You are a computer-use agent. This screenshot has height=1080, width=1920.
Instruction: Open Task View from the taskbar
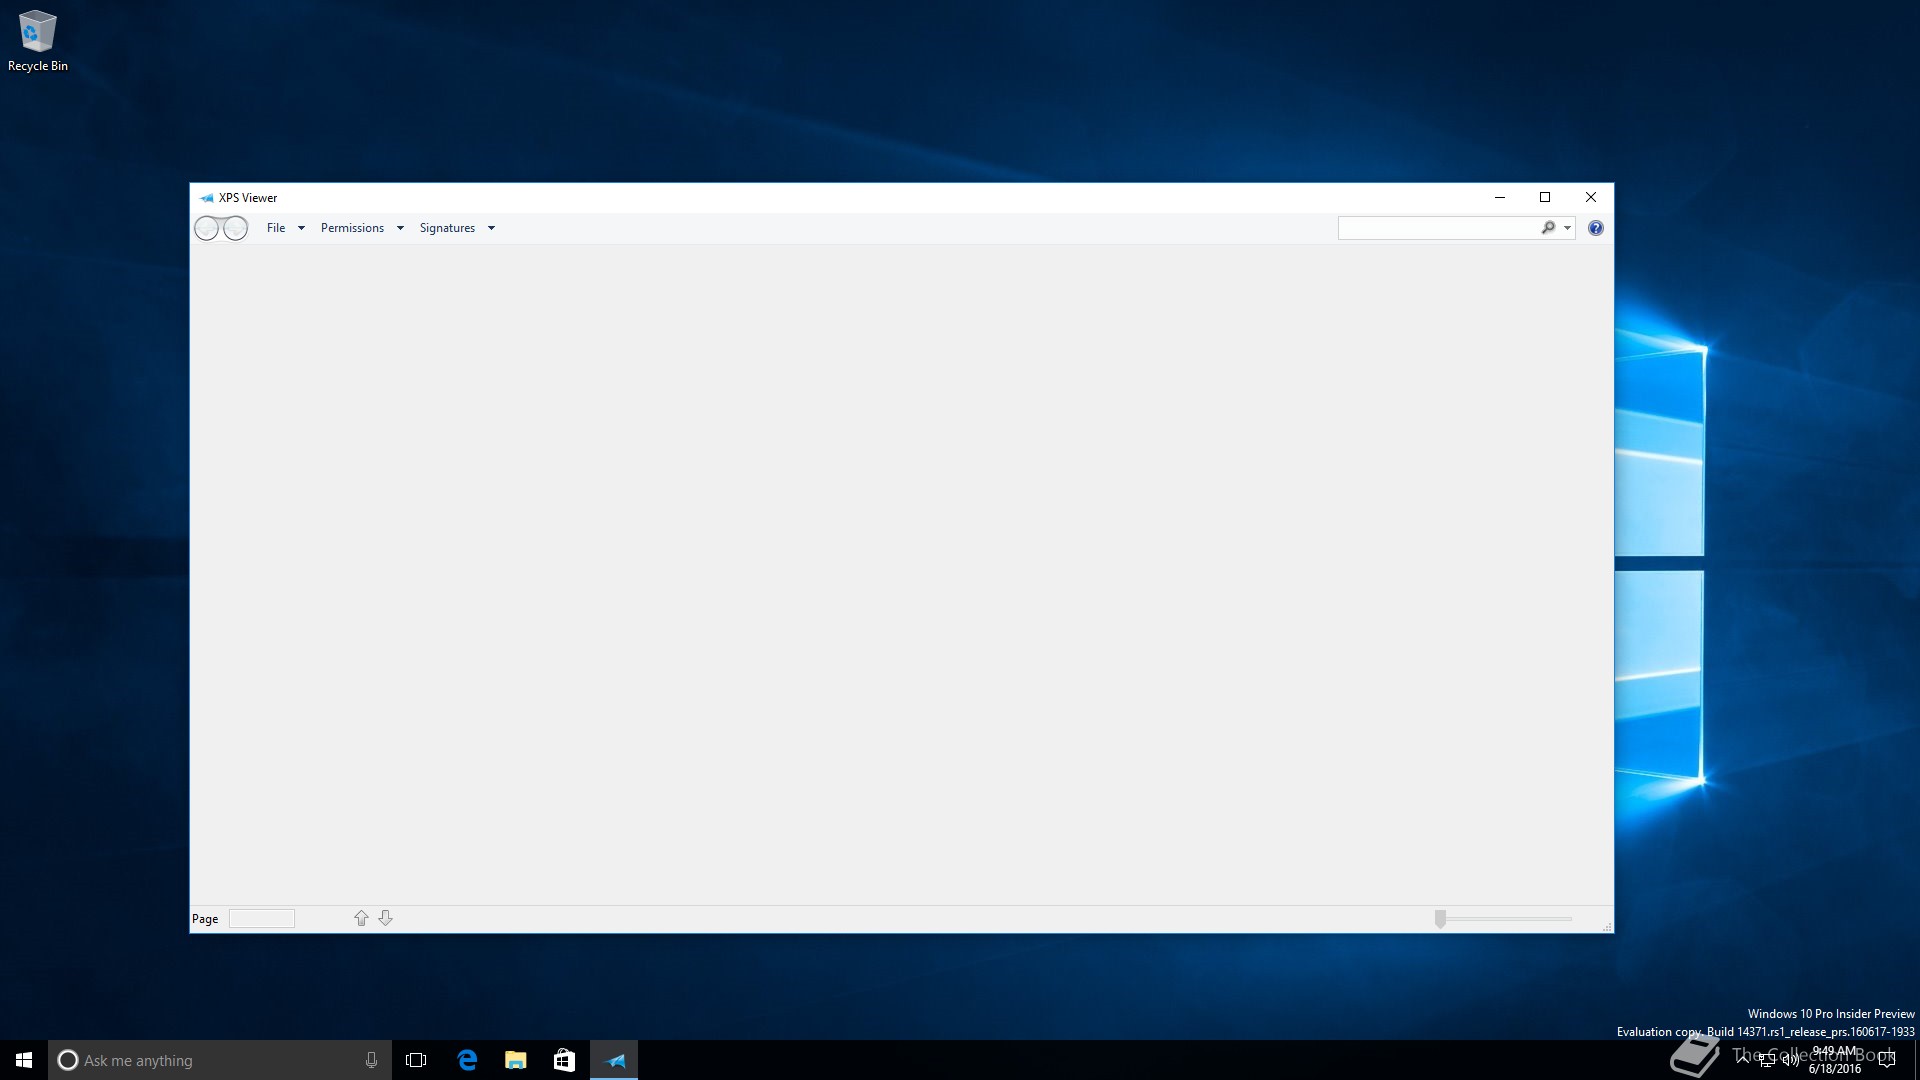coord(416,1060)
